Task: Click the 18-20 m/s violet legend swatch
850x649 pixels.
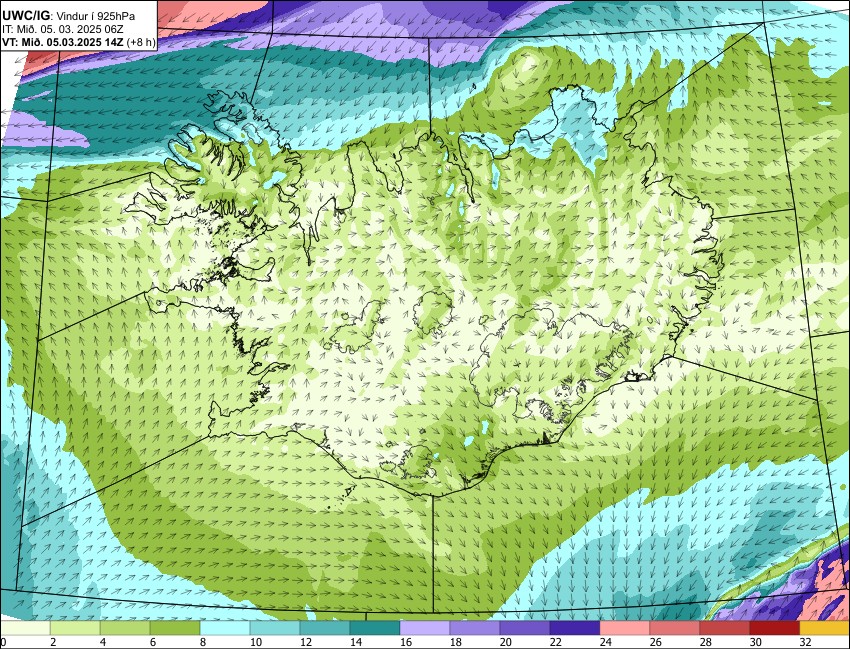Action: (x=475, y=628)
